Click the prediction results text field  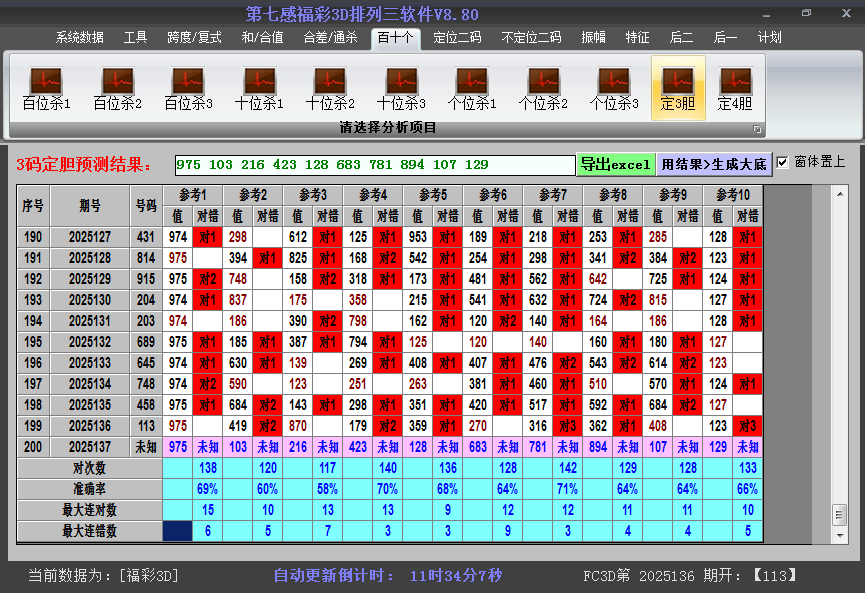[x=375, y=165]
